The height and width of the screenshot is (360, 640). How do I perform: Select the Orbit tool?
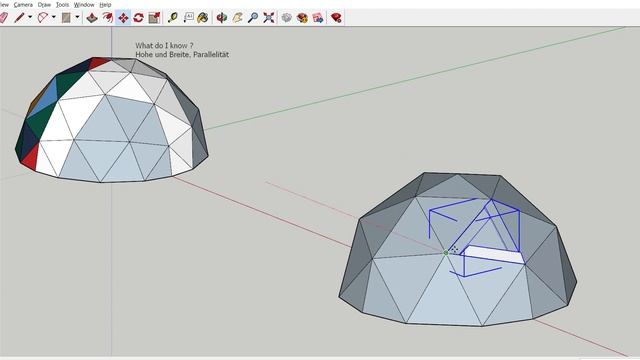point(222,18)
